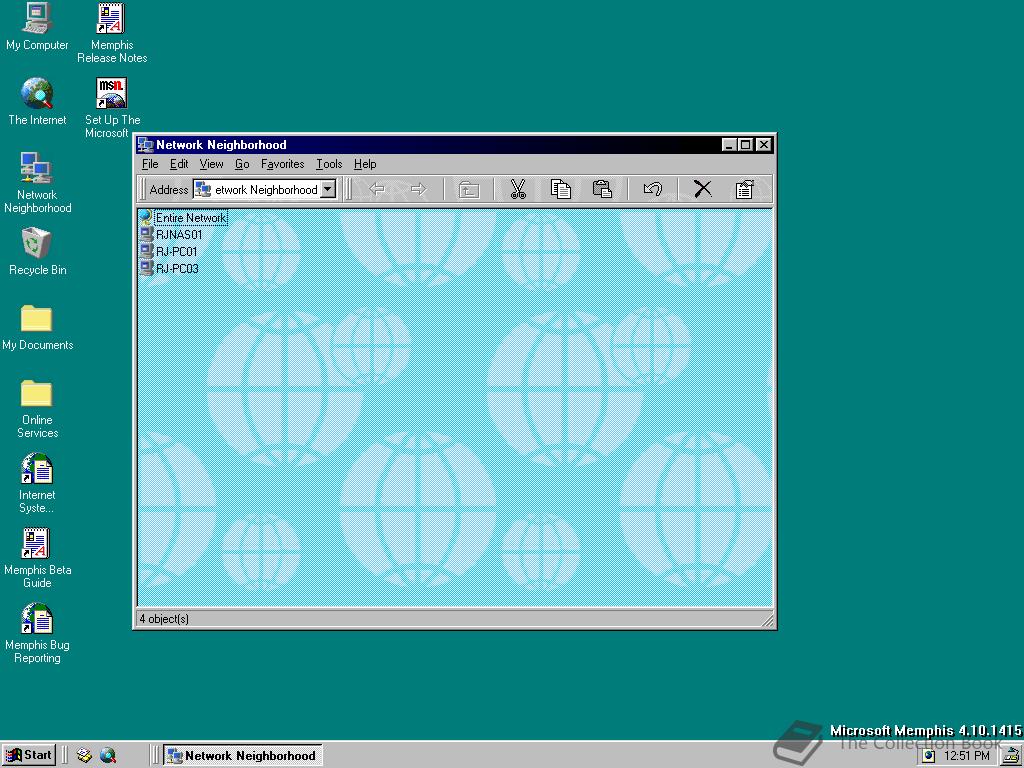The image size is (1024, 768).
Task: Open the File menu
Action: (150, 164)
